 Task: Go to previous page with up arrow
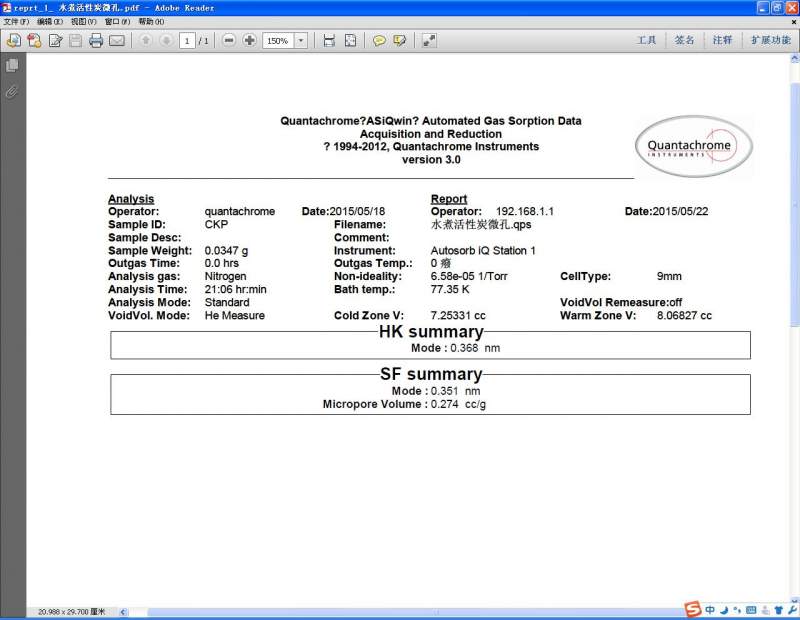tap(145, 40)
